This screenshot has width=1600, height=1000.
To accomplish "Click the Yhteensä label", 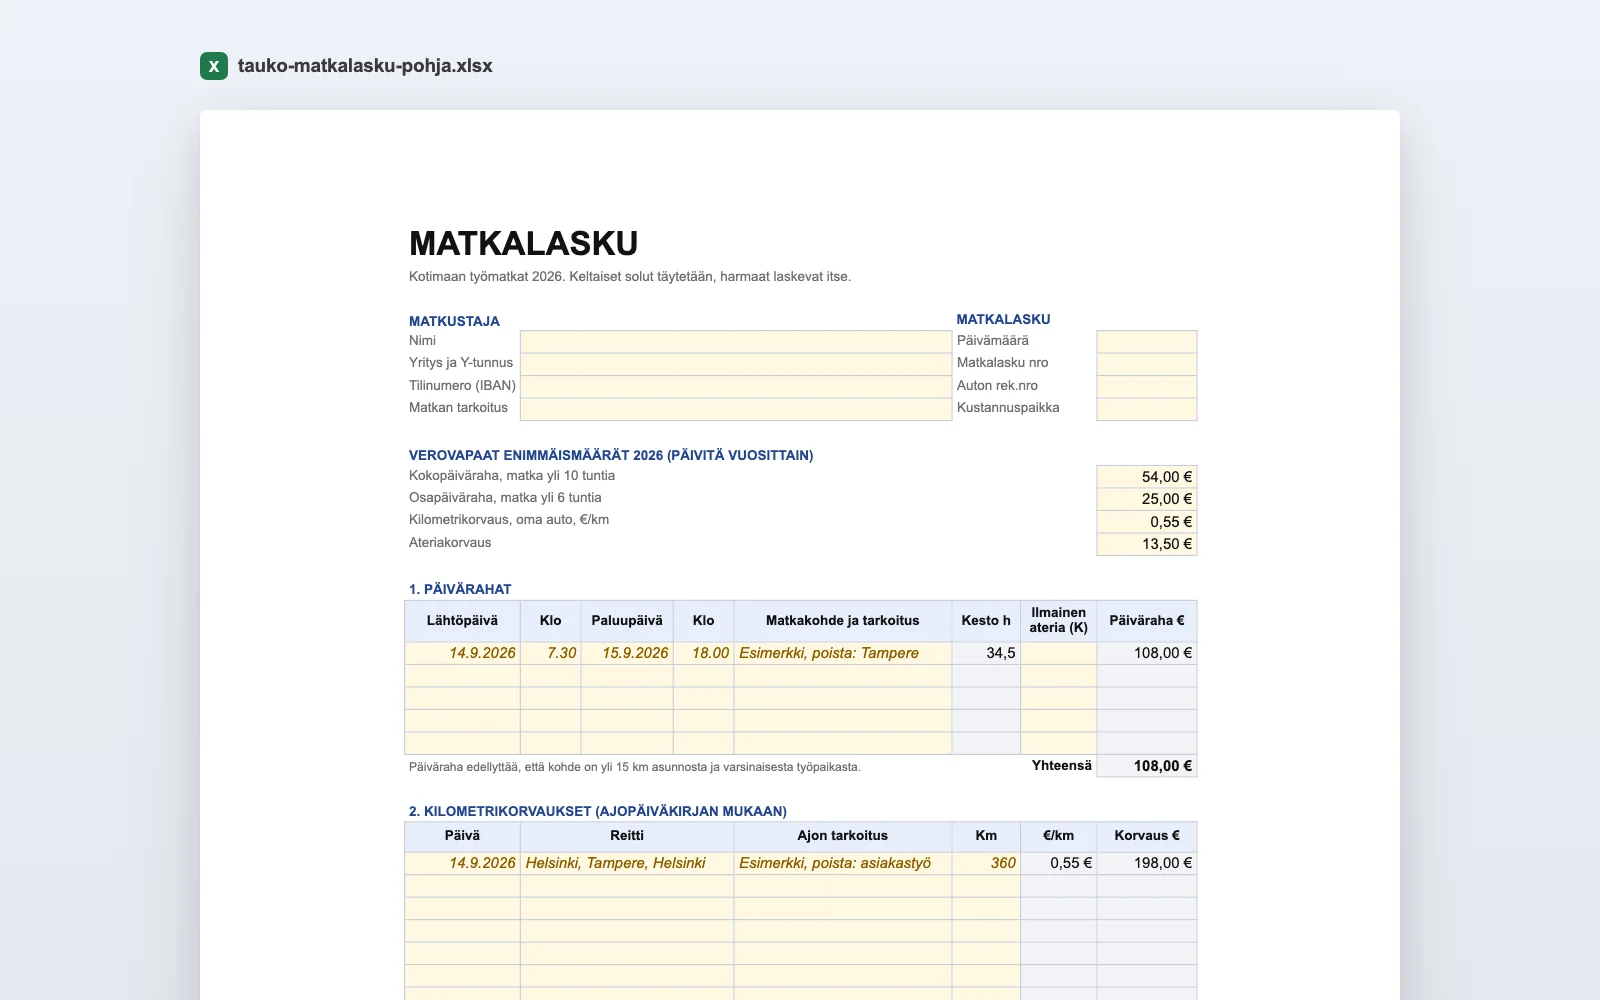I will [1061, 765].
